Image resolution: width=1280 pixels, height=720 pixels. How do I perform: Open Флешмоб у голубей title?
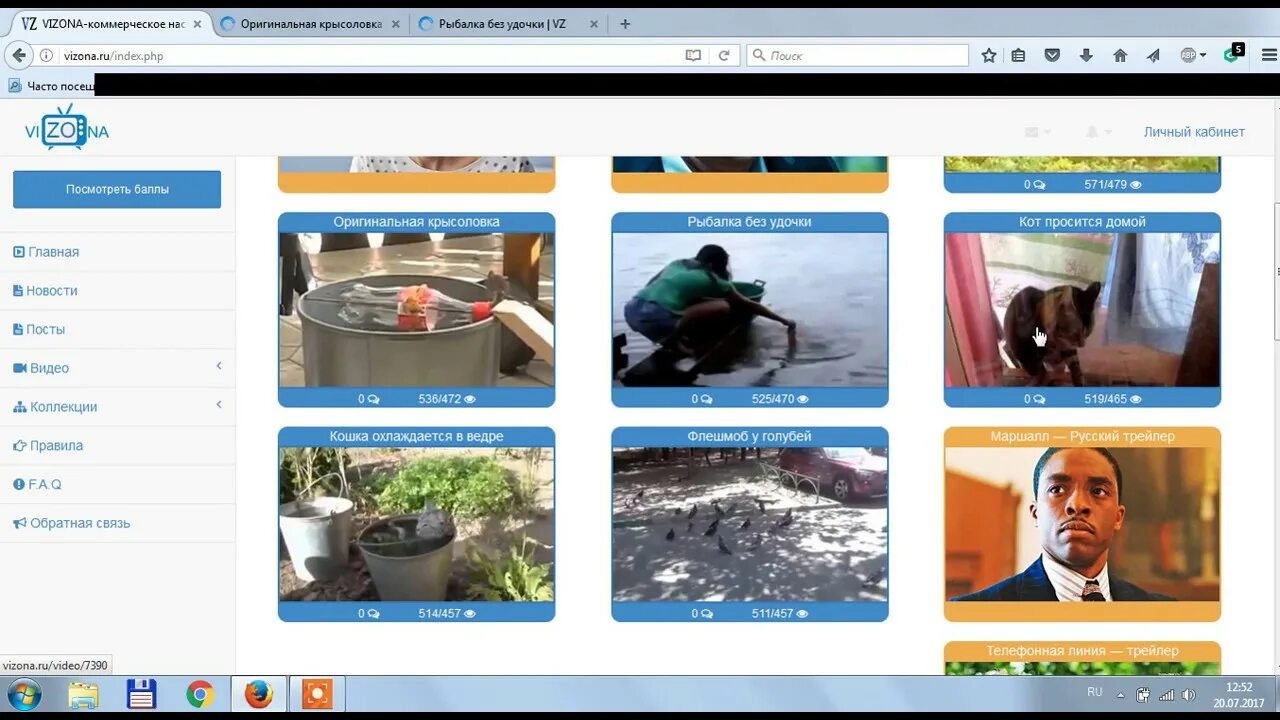pyautogui.click(x=749, y=437)
